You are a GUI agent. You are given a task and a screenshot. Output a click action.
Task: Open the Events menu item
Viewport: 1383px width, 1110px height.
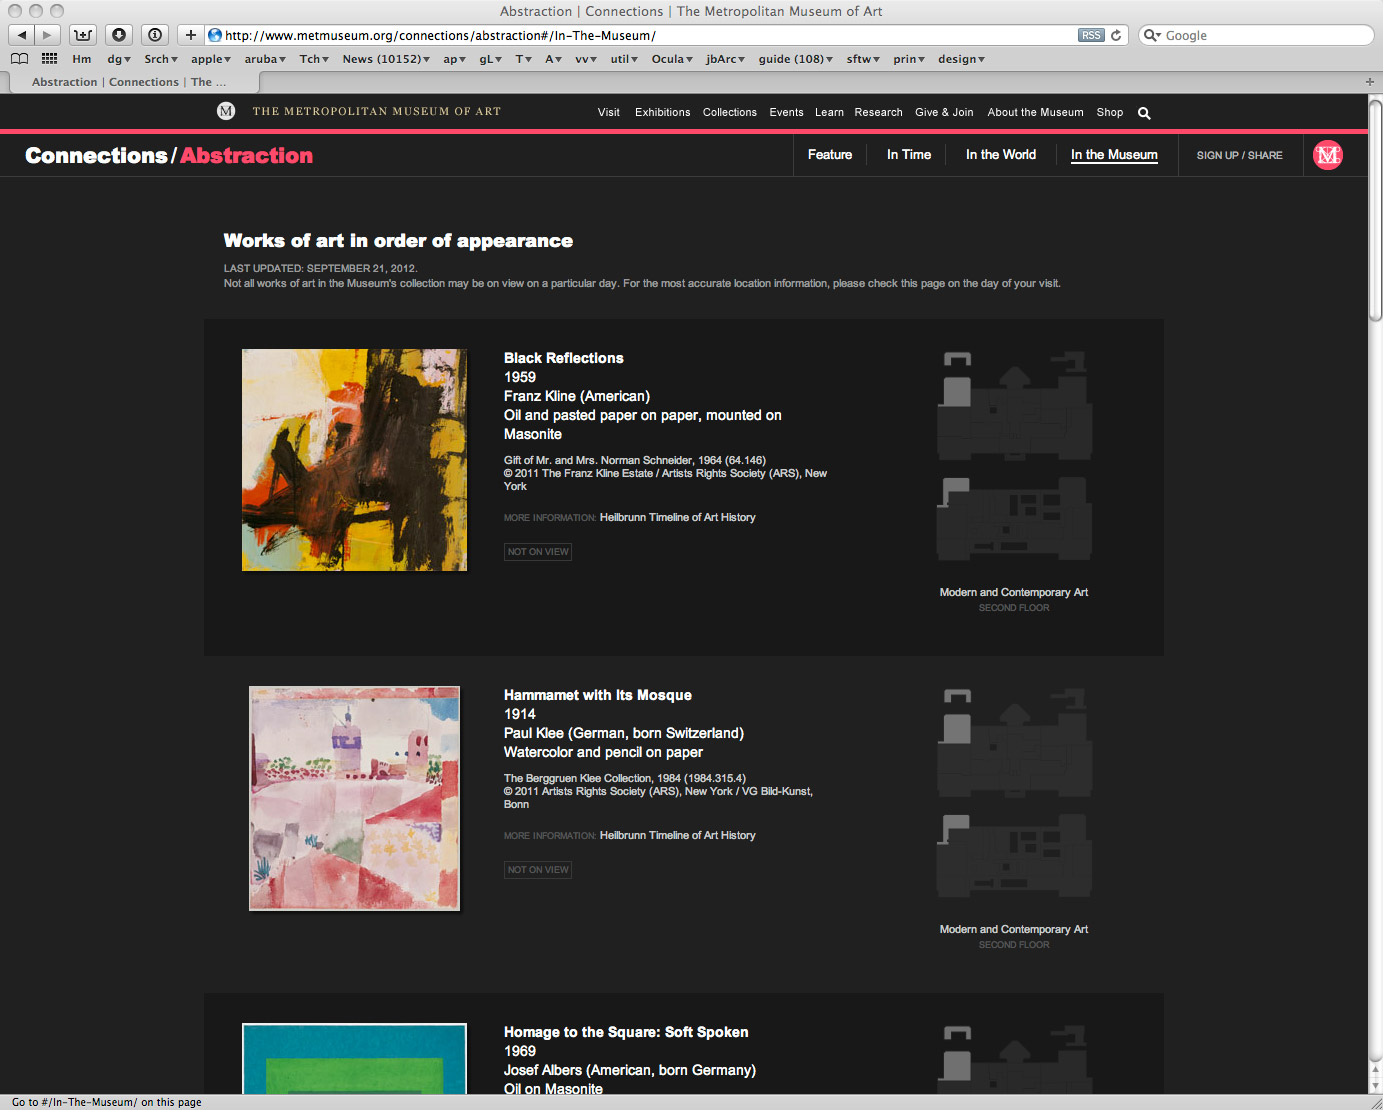click(x=786, y=112)
